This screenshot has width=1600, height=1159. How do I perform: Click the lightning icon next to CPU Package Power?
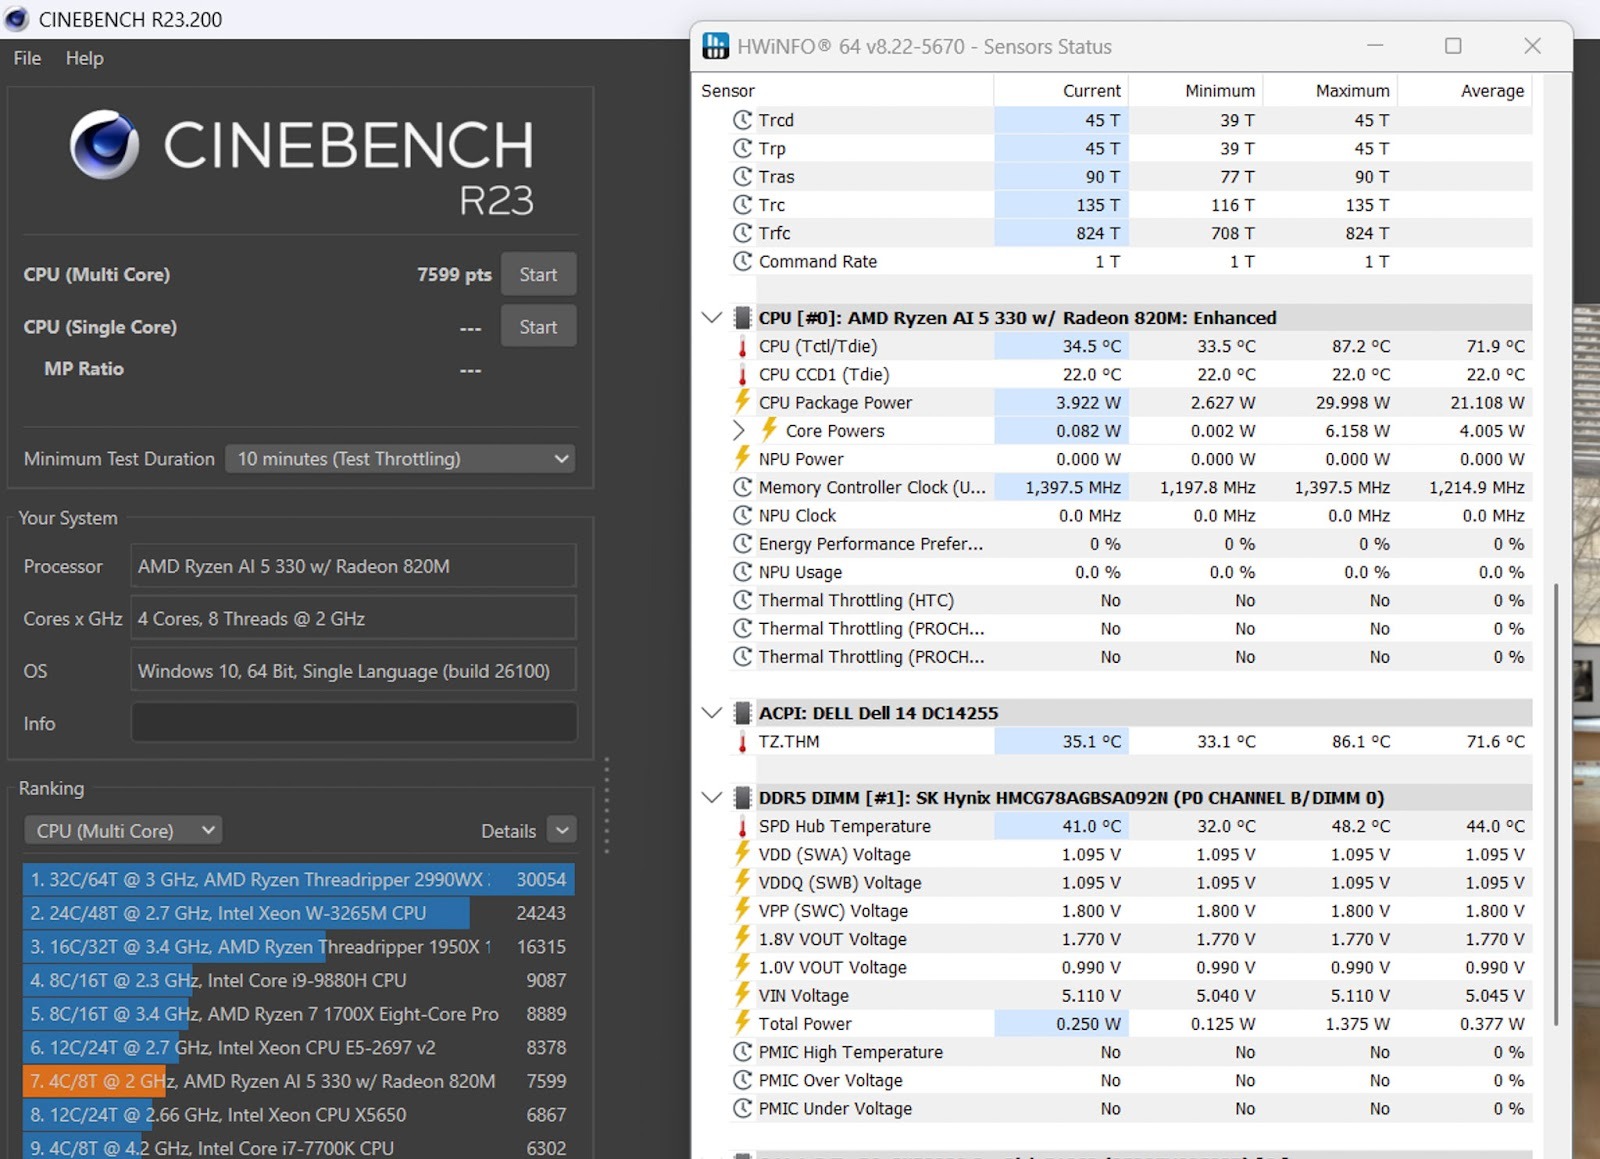pos(742,402)
